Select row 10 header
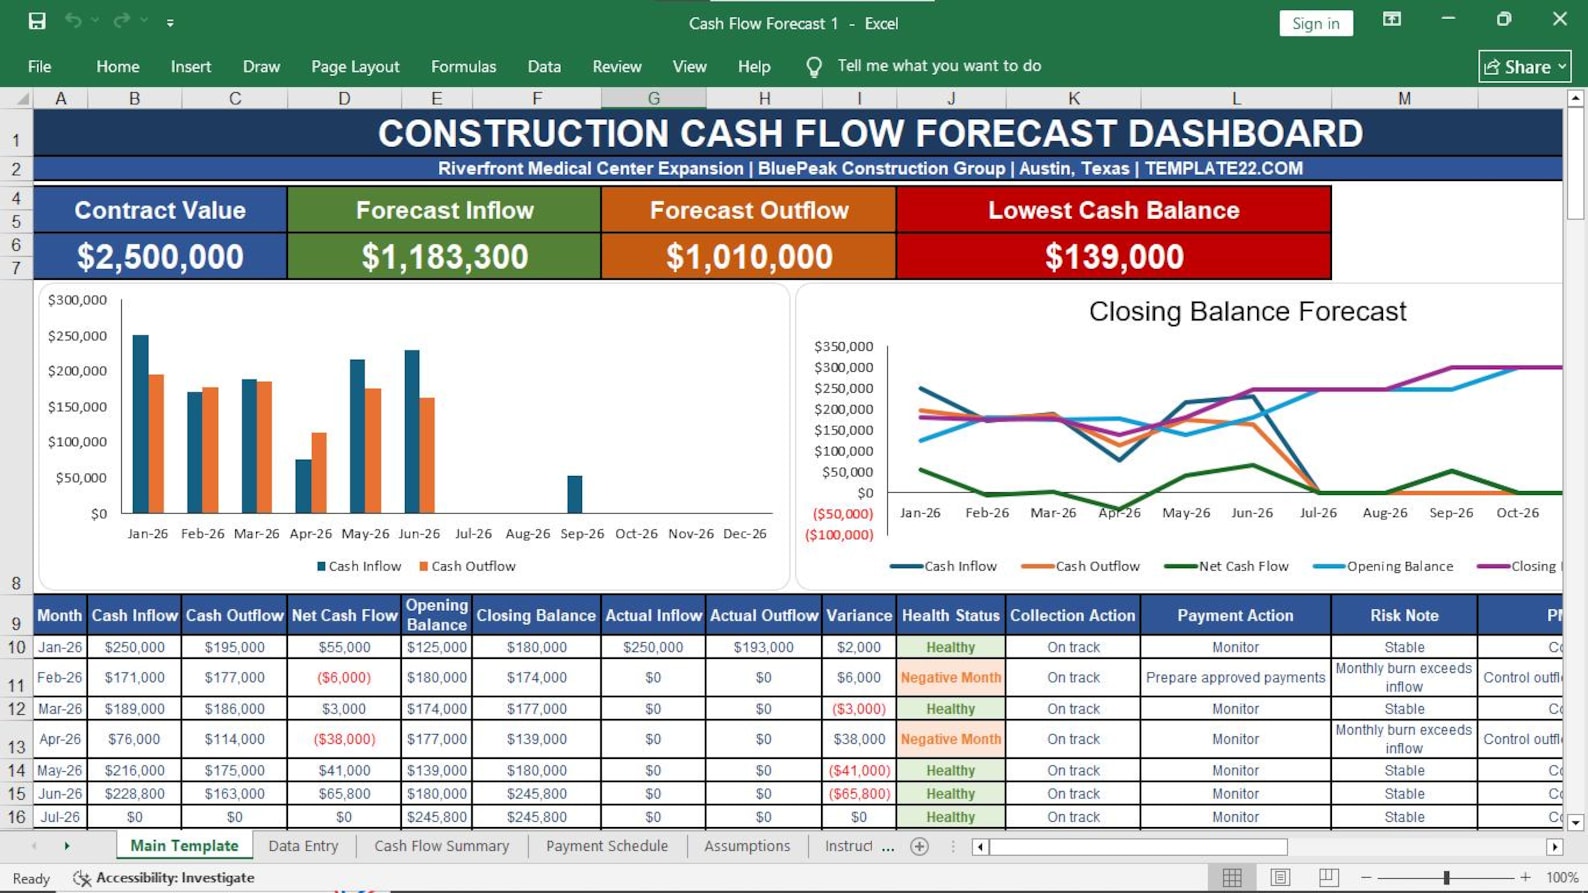Image resolution: width=1588 pixels, height=893 pixels. click(x=16, y=647)
